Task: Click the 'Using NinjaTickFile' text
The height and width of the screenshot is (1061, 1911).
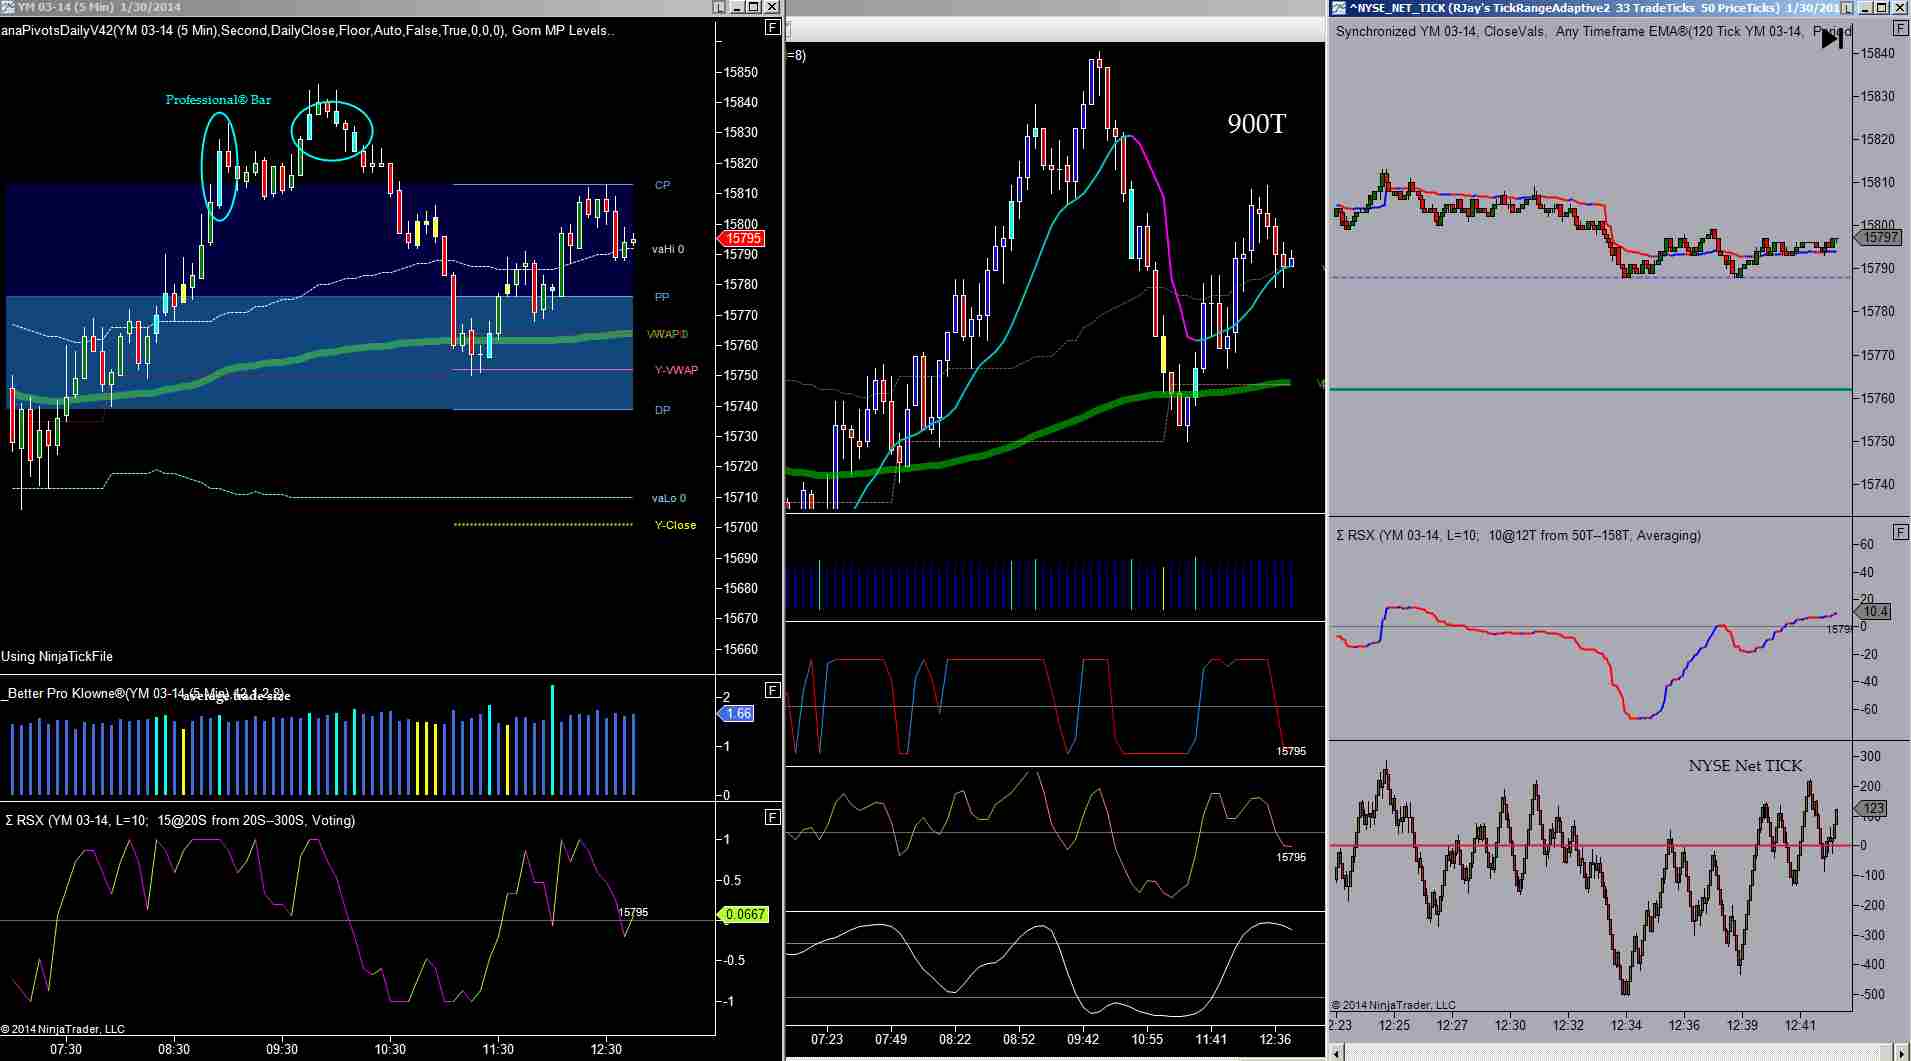Action: pyautogui.click(x=57, y=656)
